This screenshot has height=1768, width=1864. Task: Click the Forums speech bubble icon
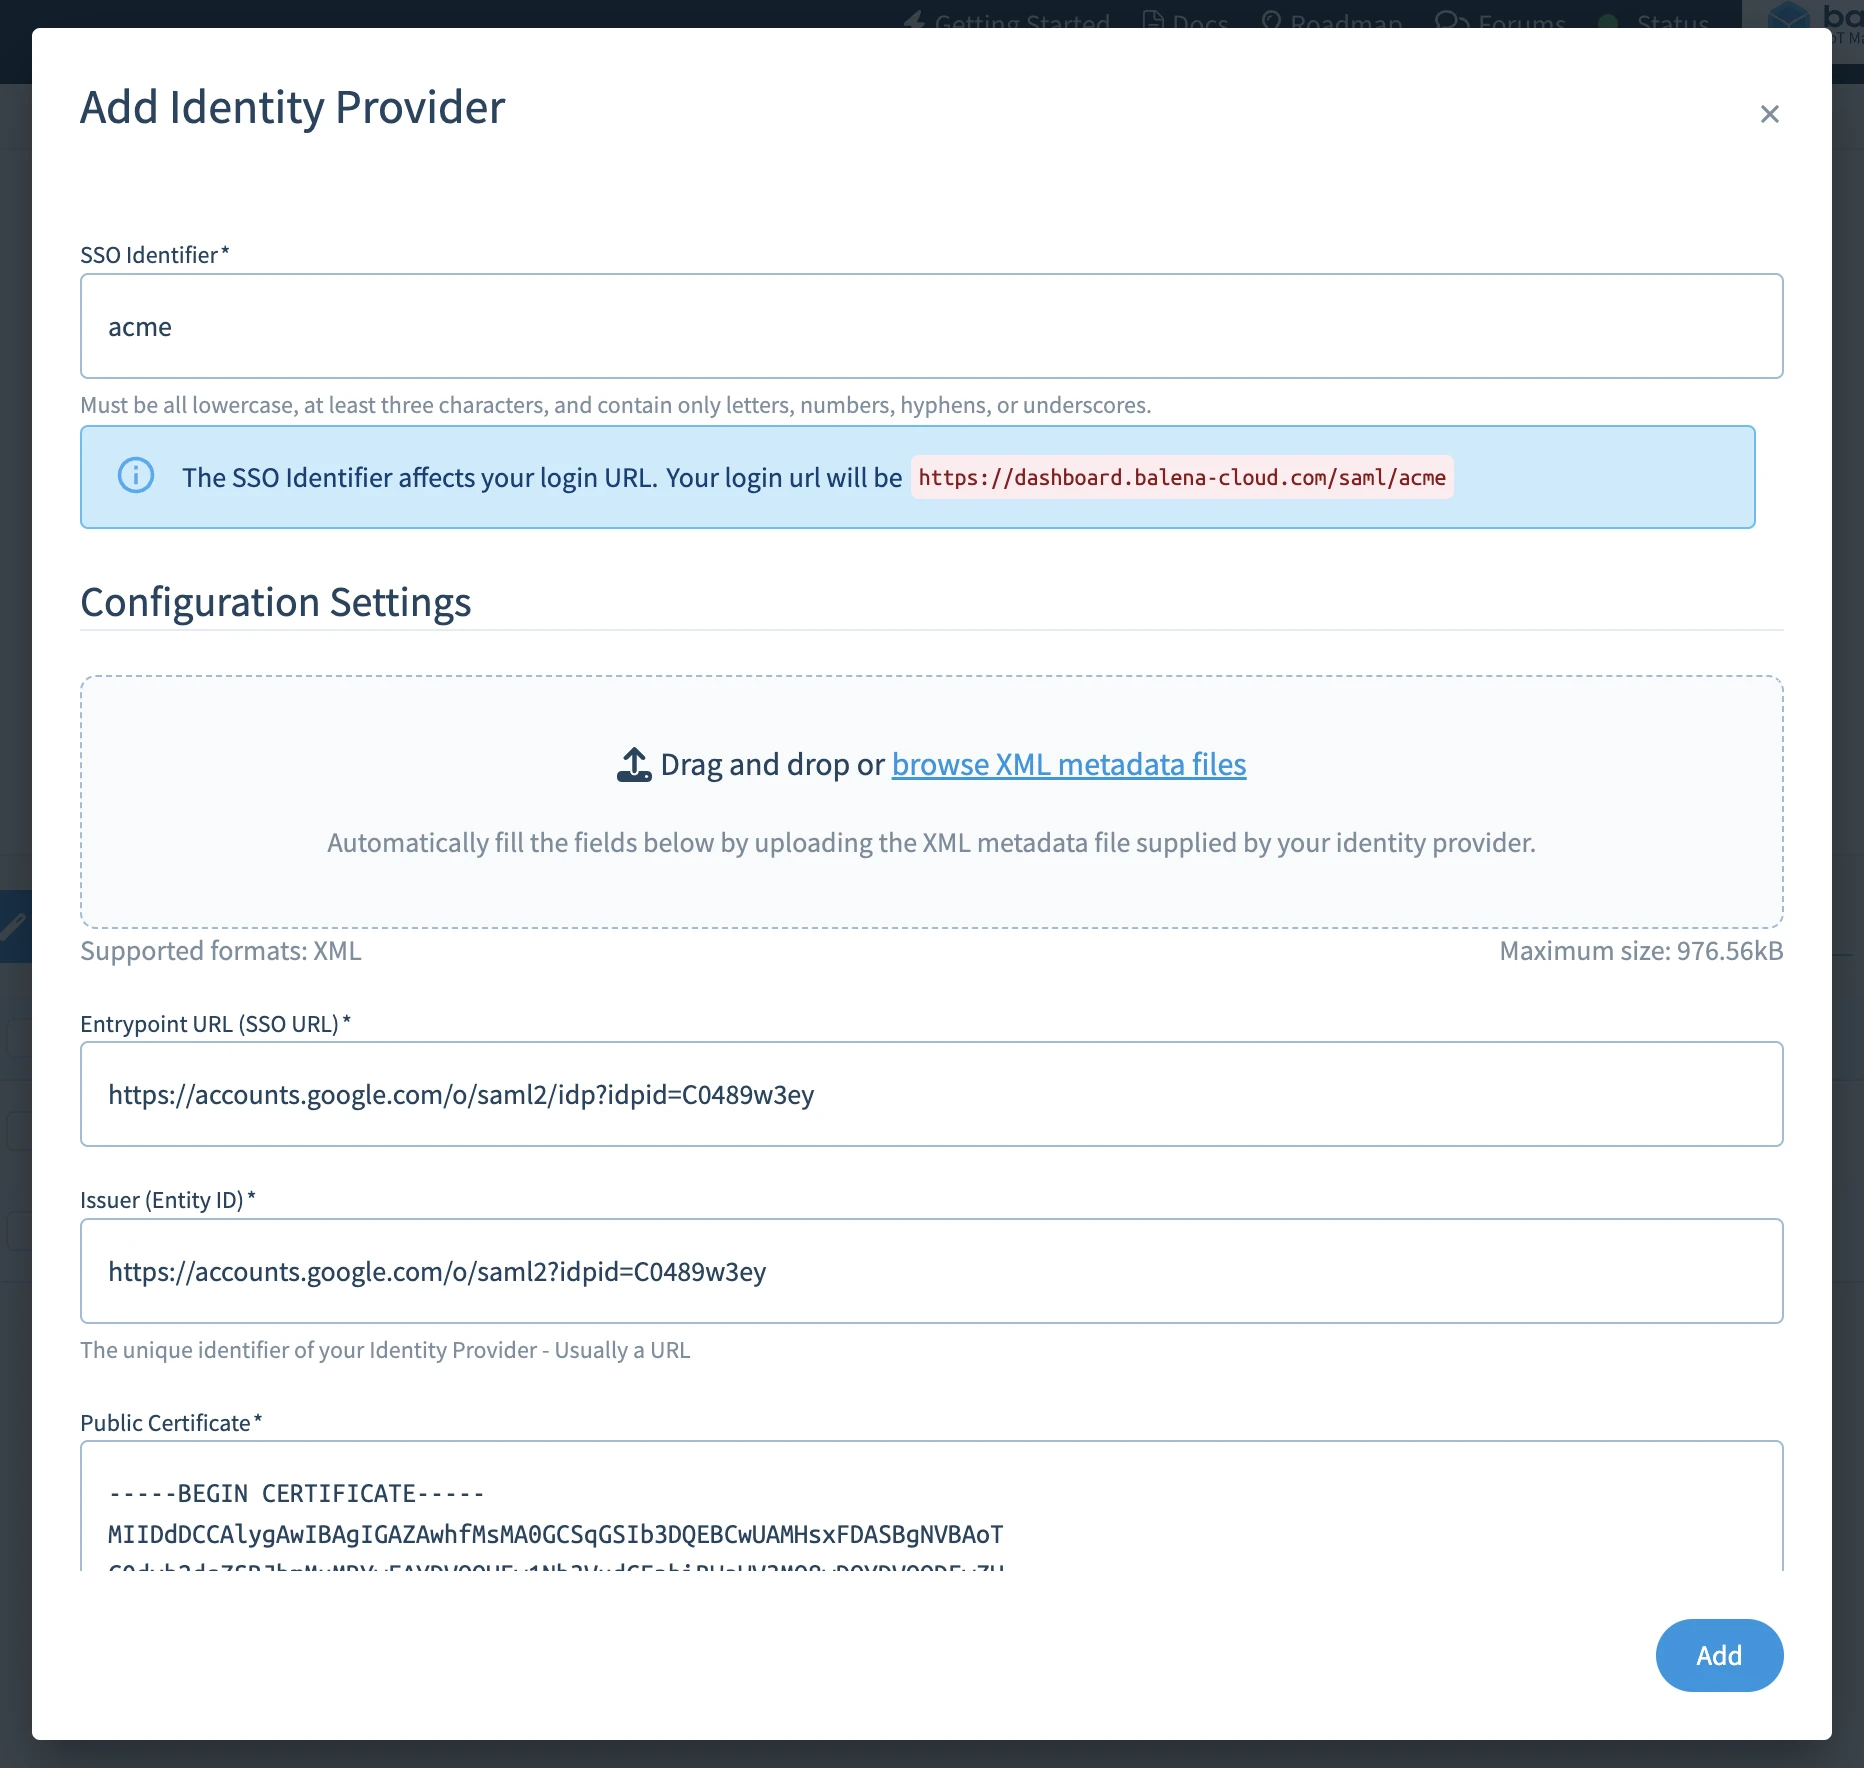[1452, 20]
